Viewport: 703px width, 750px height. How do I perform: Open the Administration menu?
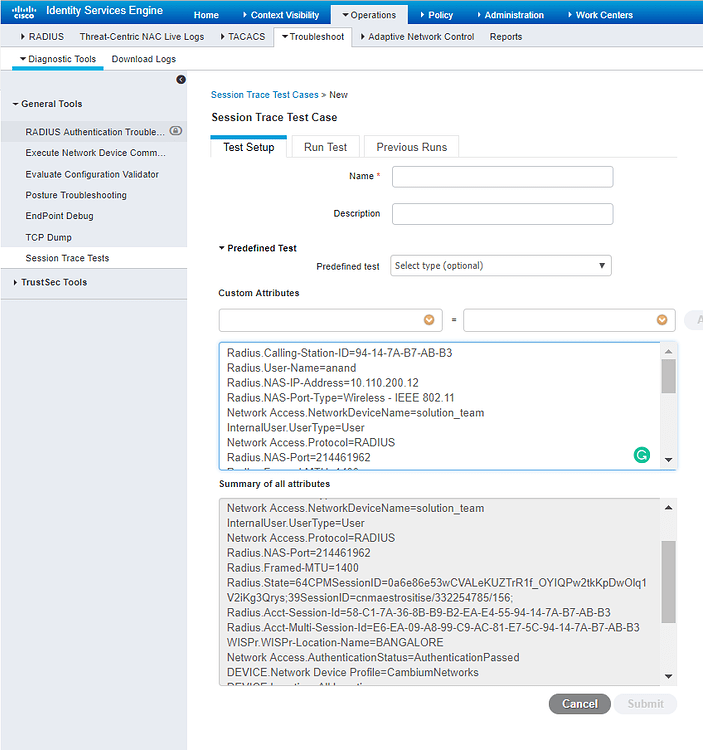pyautogui.click(x=511, y=15)
